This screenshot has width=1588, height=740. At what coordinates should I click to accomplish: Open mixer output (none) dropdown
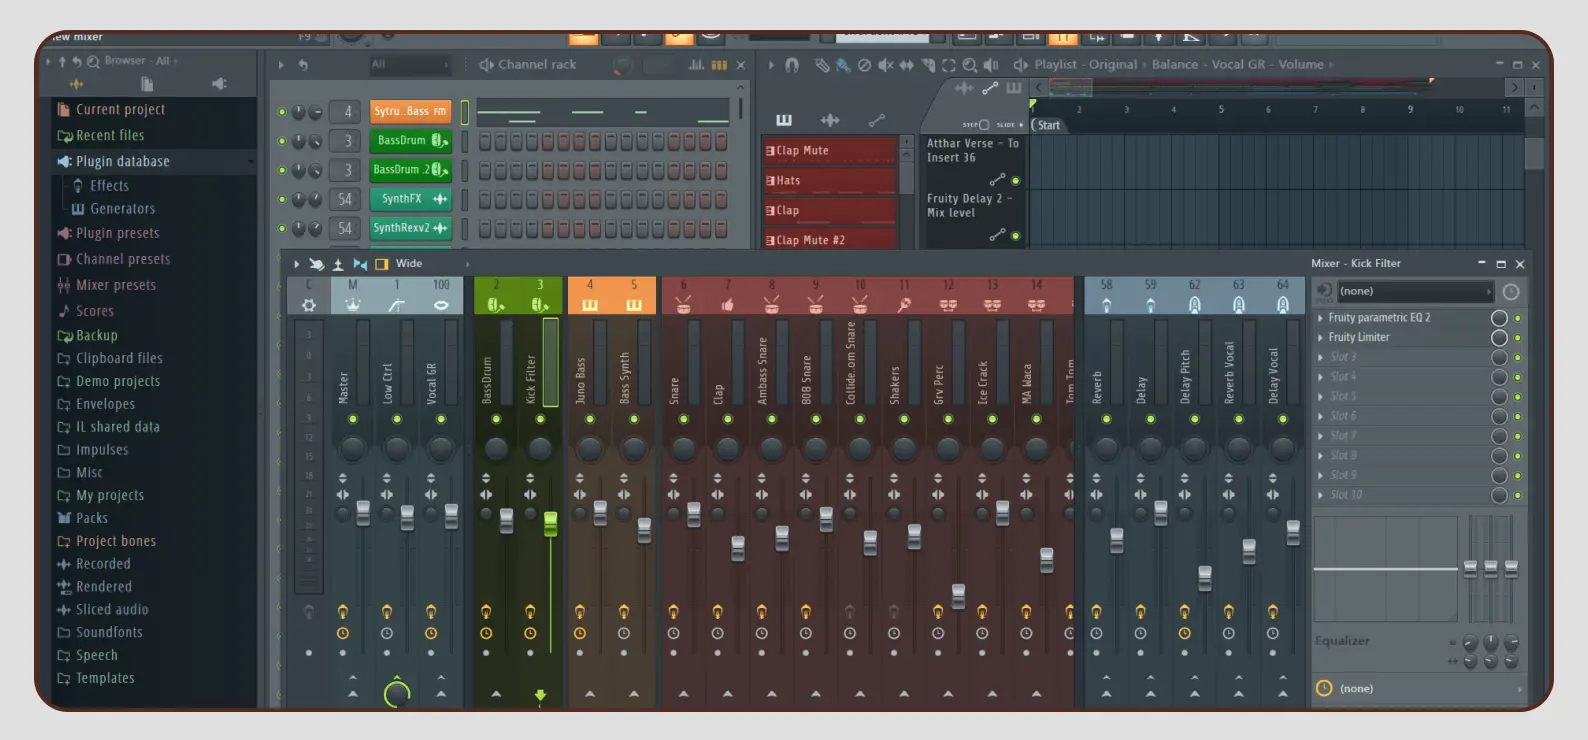point(1420,689)
